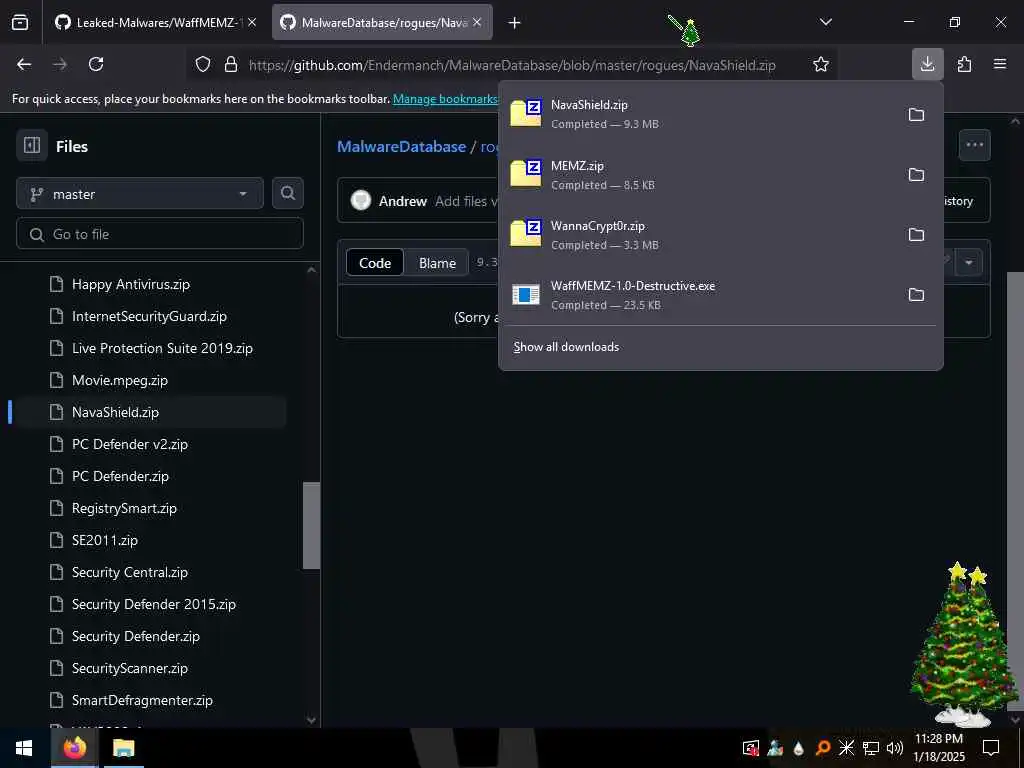Open Happy Antivirus.zip in file tree
Viewport: 1024px width, 768px height.
(131, 284)
